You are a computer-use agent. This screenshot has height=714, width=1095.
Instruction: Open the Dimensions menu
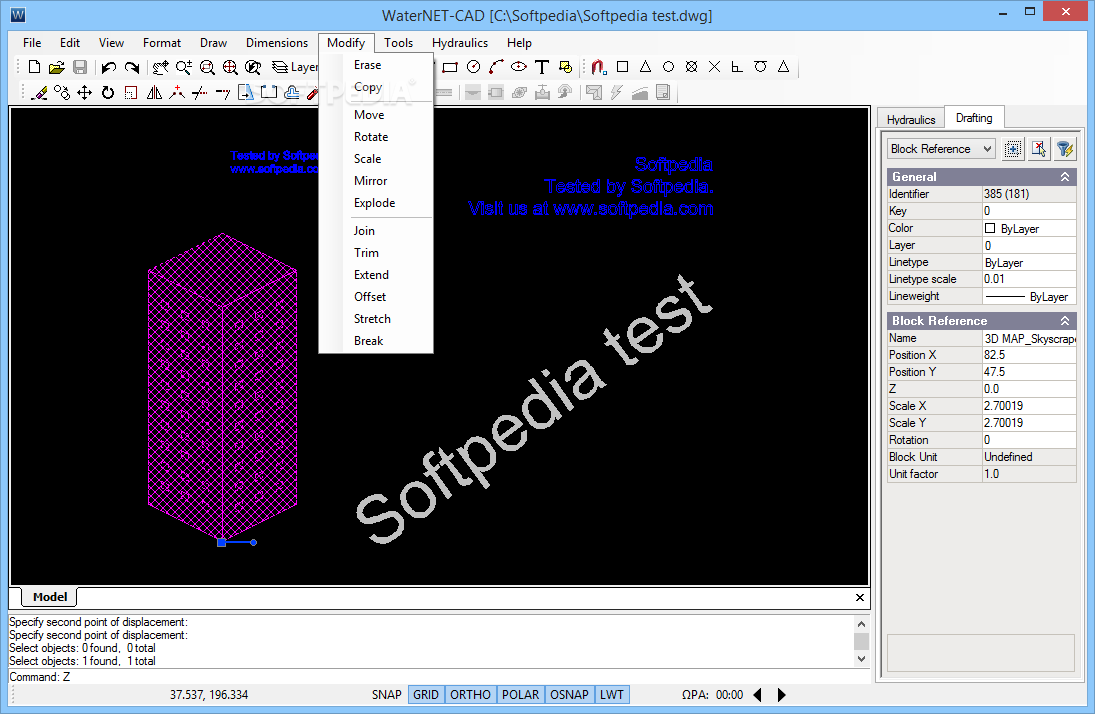277,43
